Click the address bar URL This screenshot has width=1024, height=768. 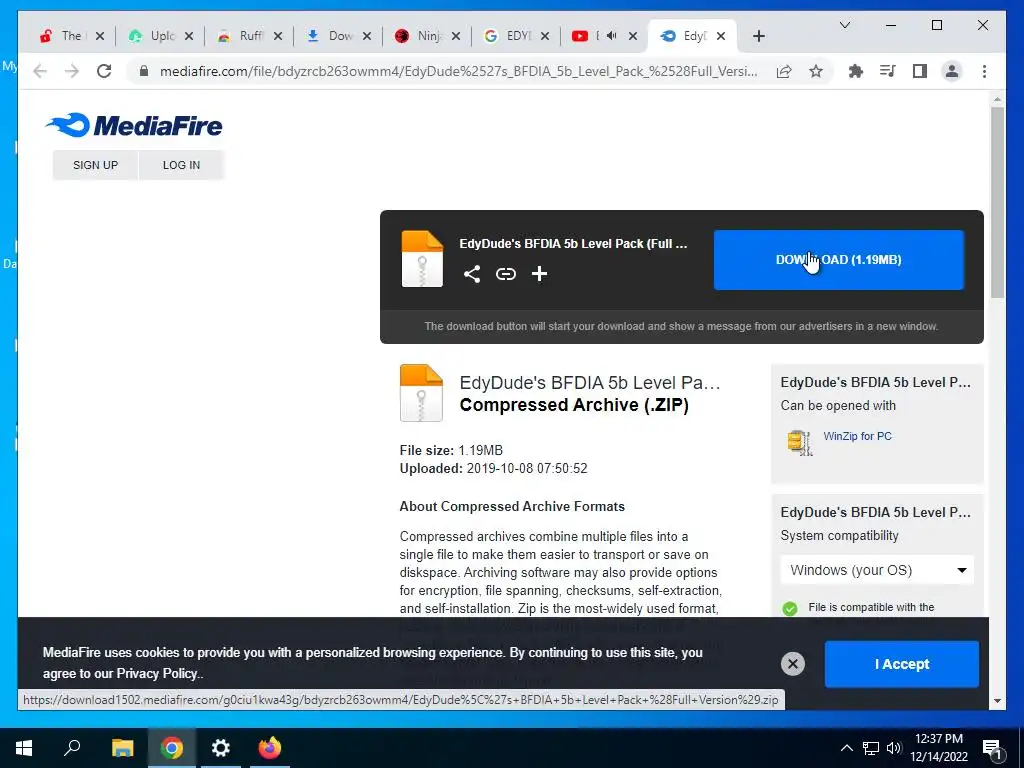(x=458, y=71)
